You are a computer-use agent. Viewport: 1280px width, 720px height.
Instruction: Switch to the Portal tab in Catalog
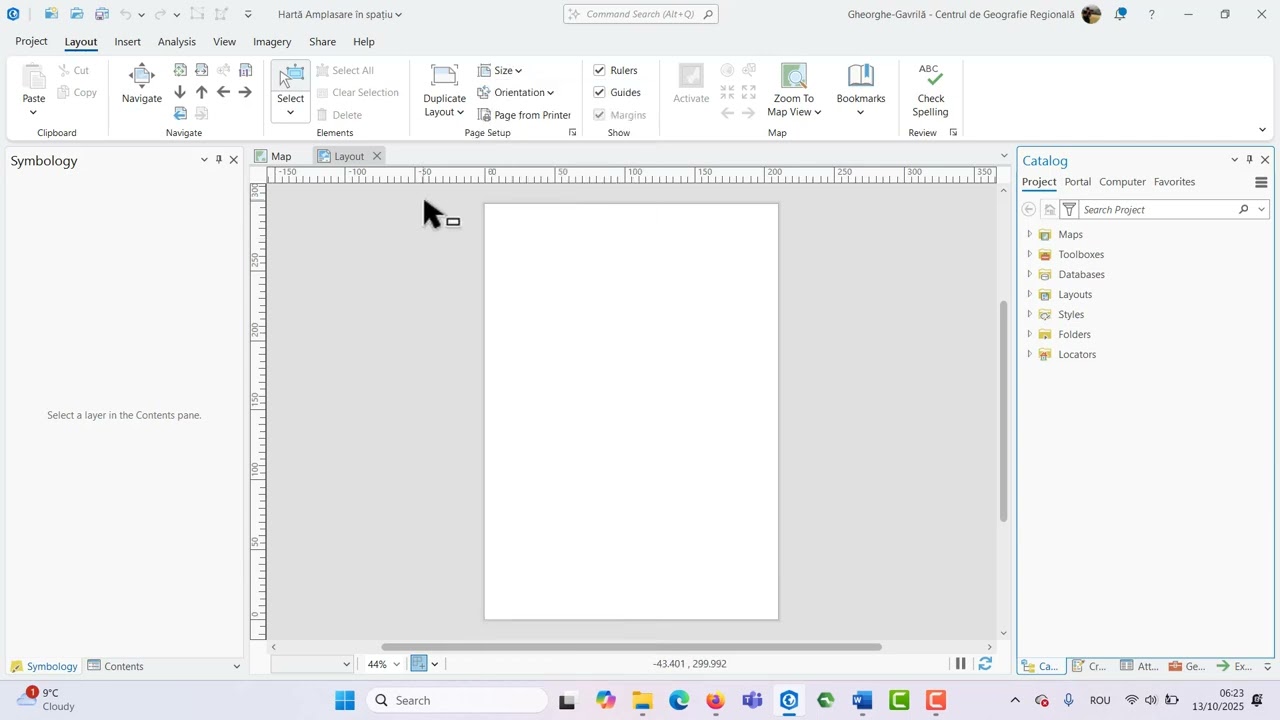coord(1078,182)
